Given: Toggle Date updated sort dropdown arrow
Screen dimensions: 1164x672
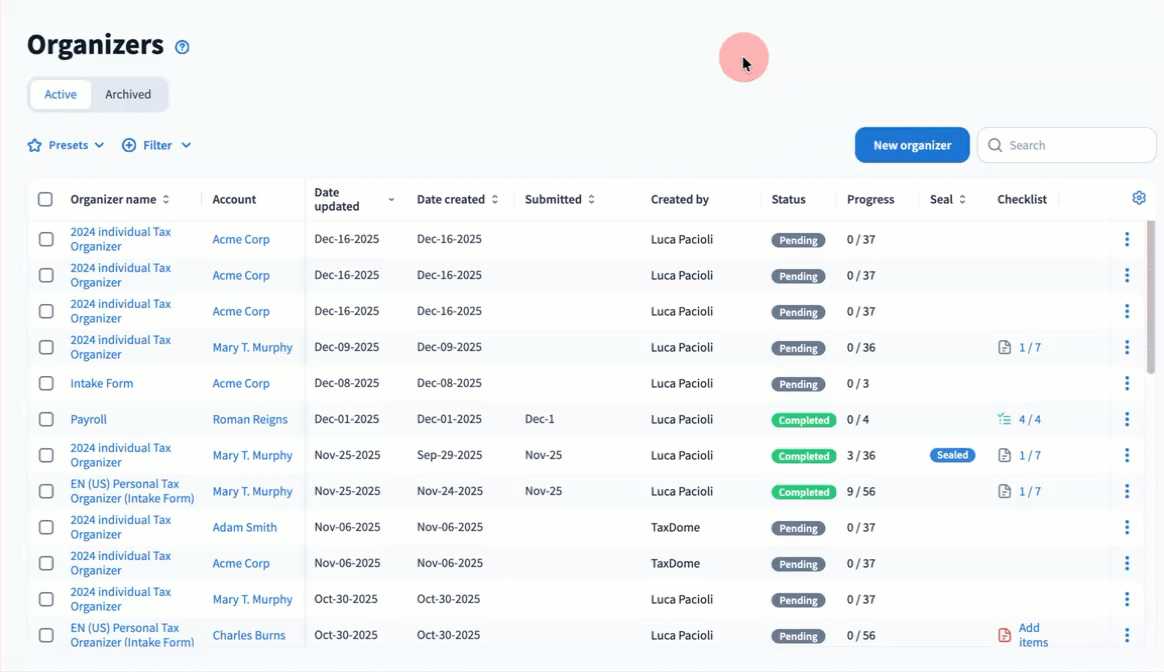Looking at the screenshot, I should tap(391, 200).
